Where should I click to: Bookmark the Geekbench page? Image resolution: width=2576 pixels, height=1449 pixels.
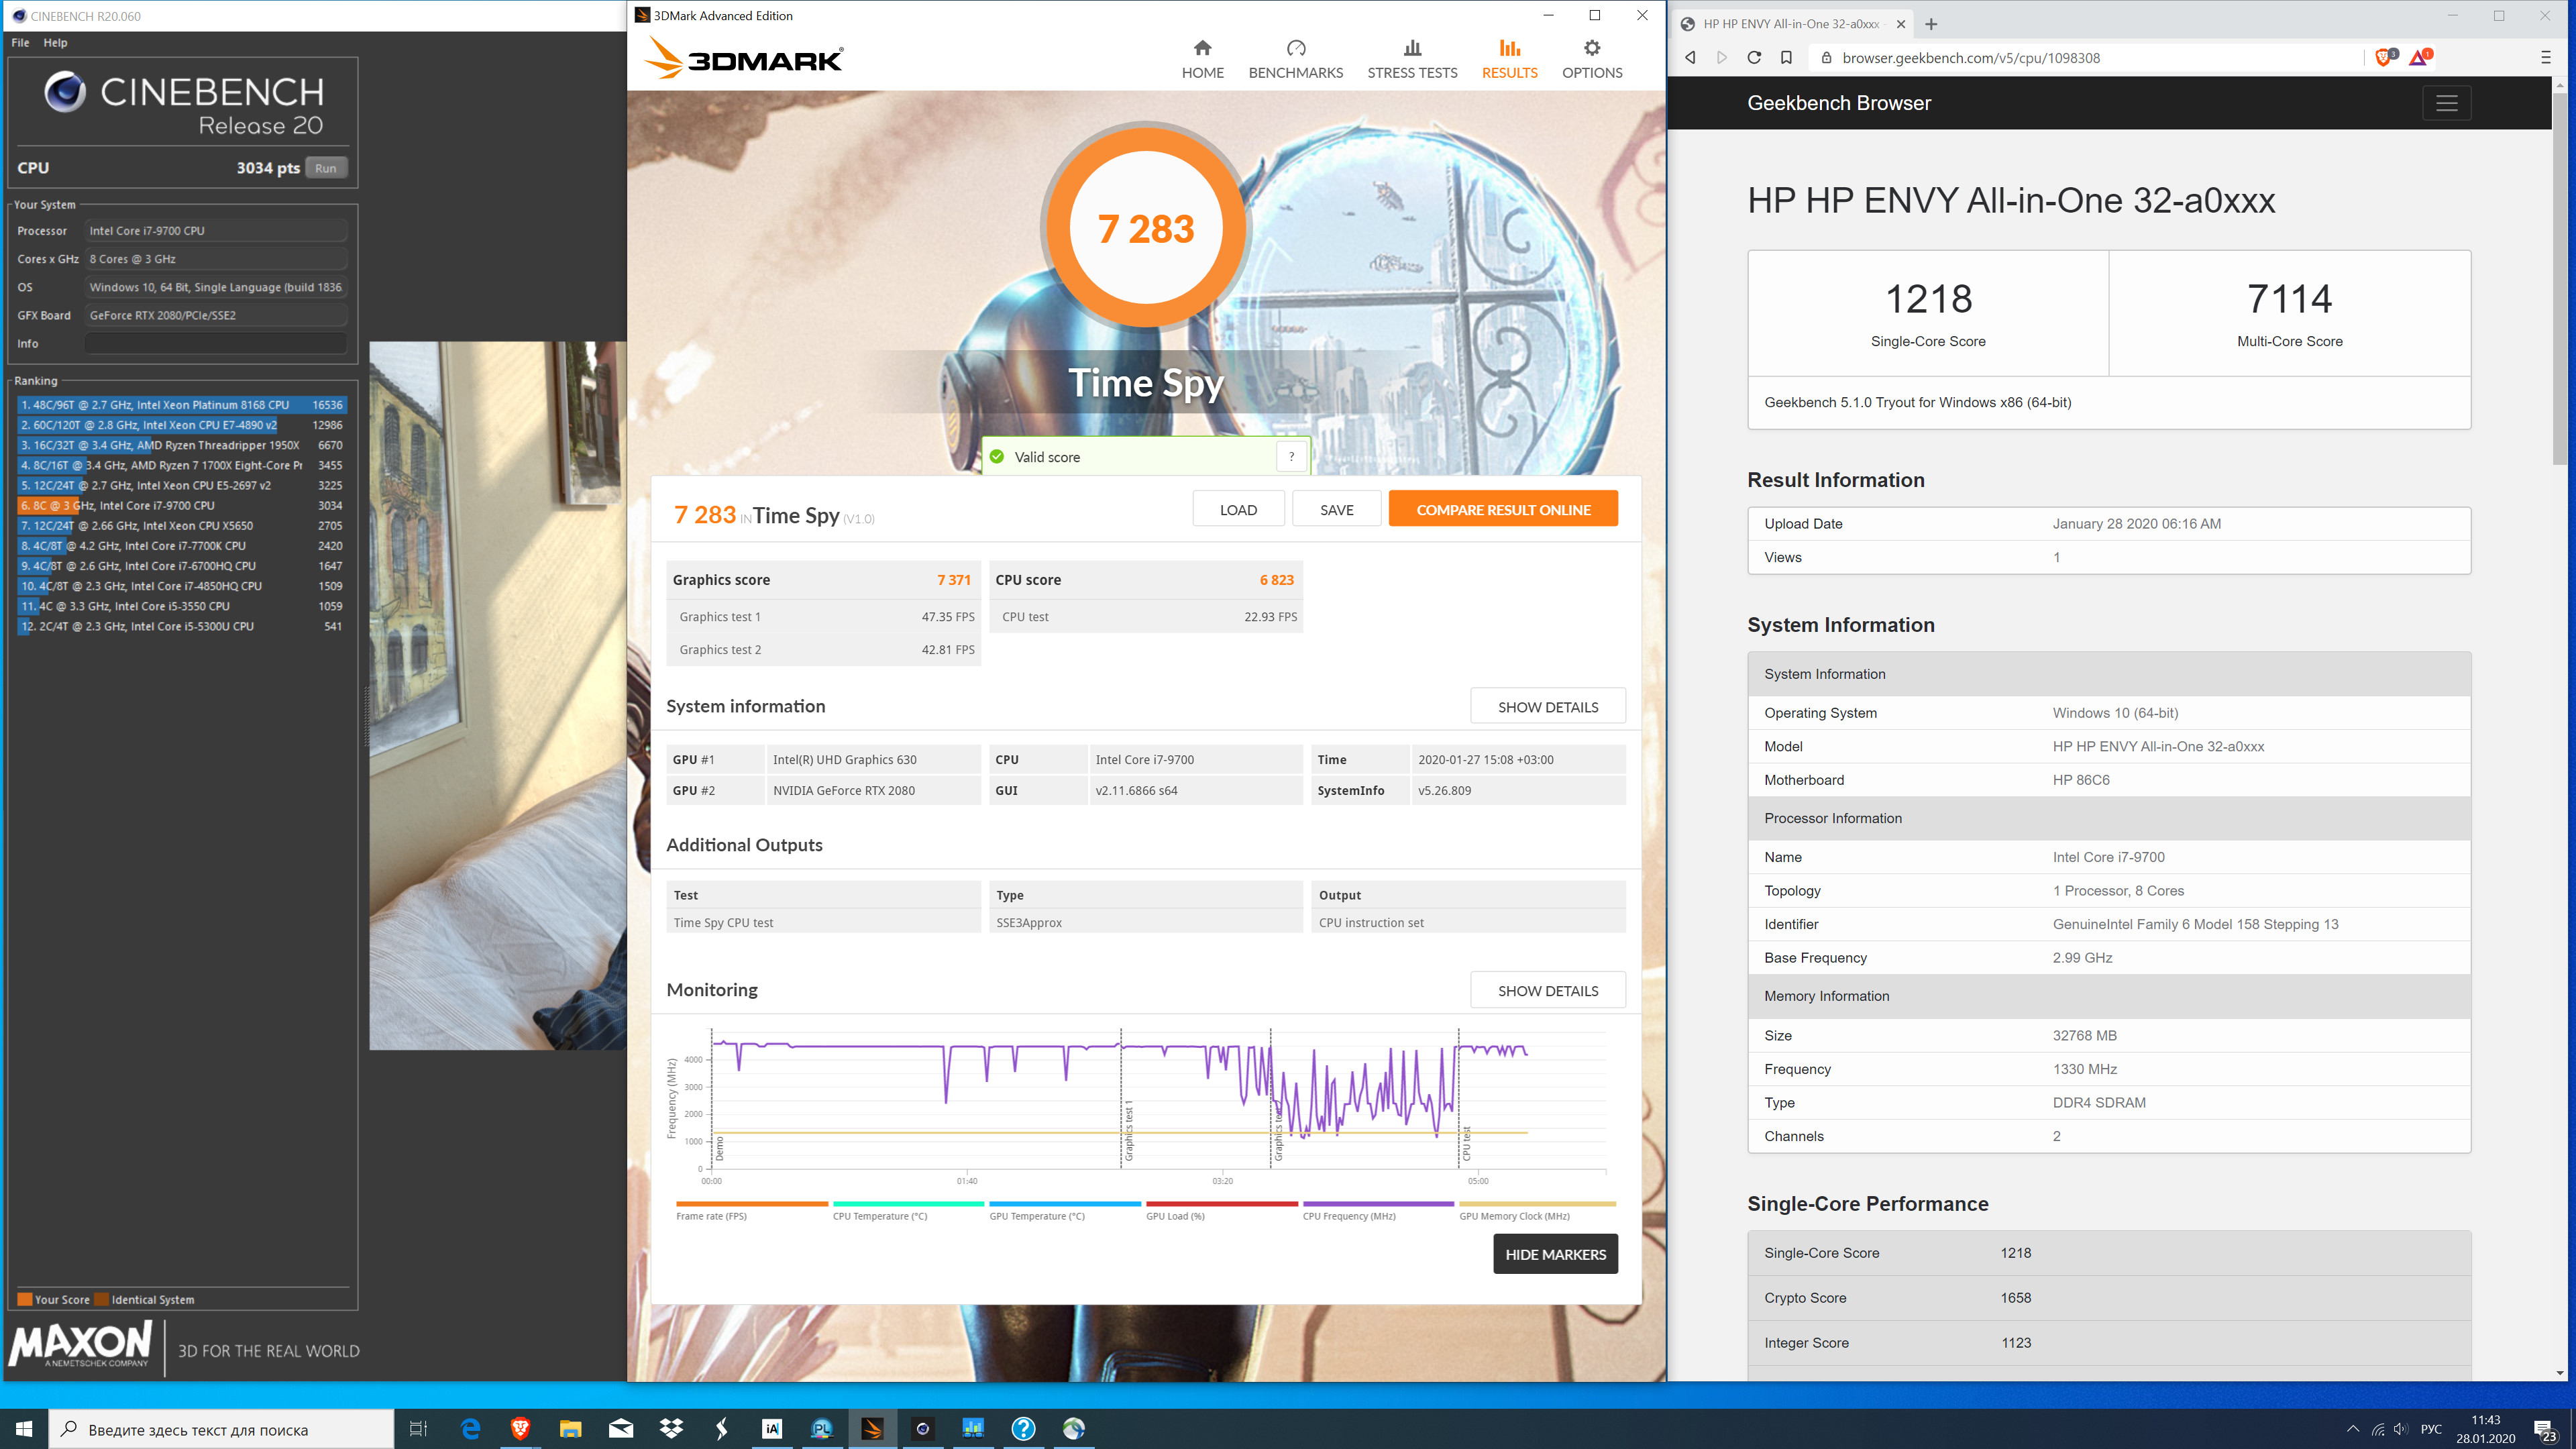click(1786, 58)
